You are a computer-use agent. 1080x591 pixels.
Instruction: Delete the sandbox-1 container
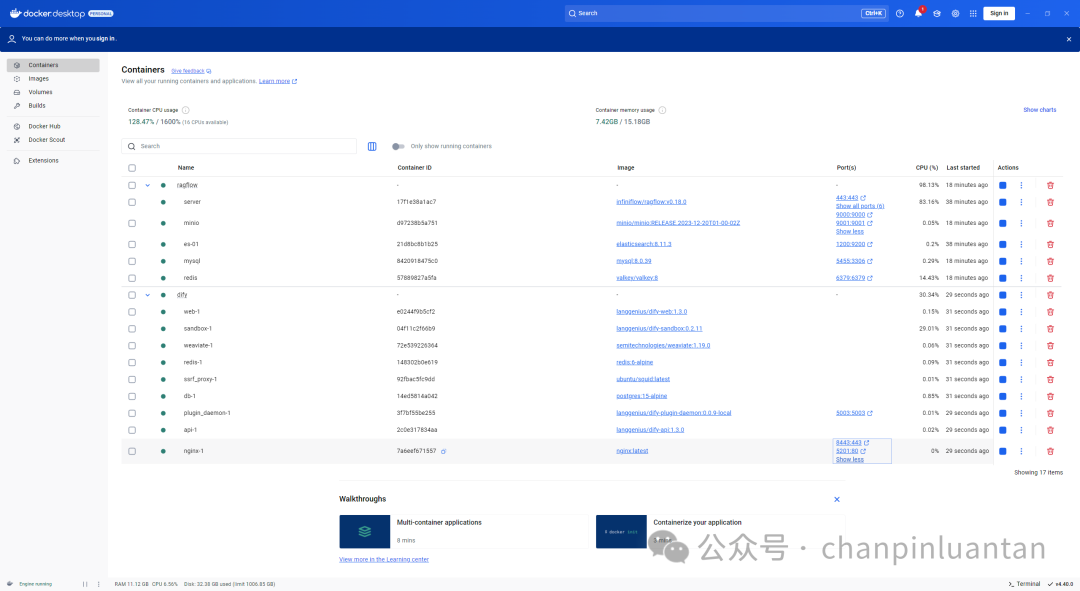point(1050,329)
